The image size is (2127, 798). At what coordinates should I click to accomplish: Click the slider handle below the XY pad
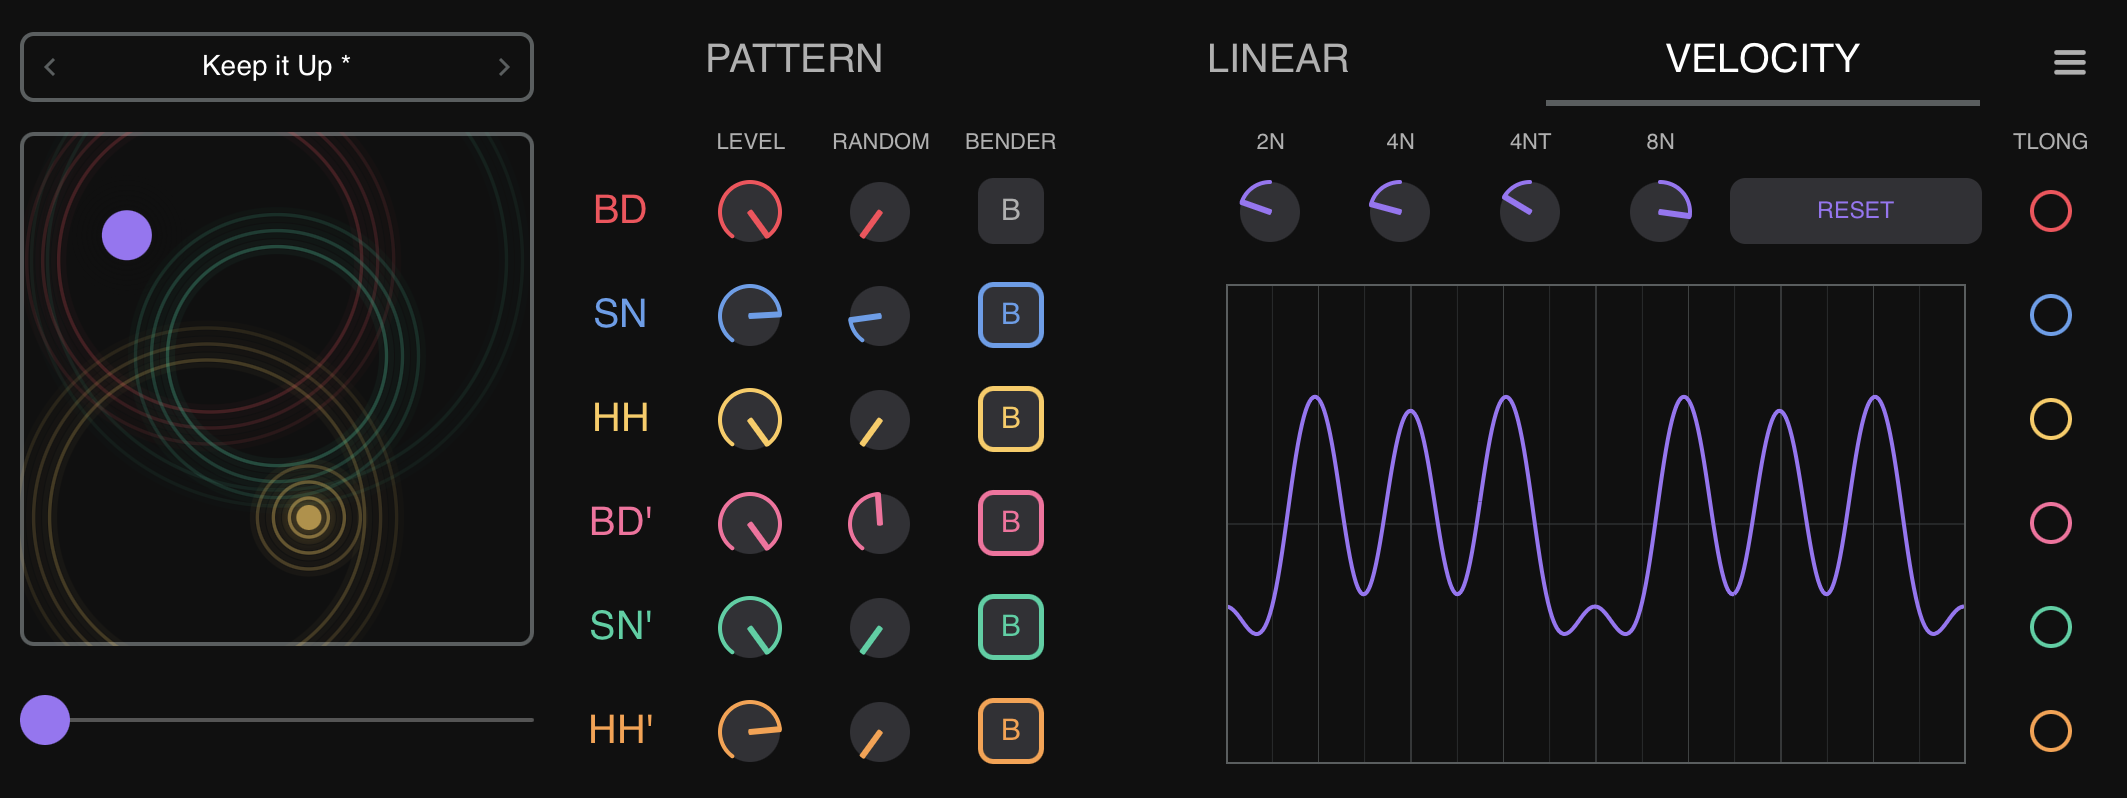pos(46,719)
